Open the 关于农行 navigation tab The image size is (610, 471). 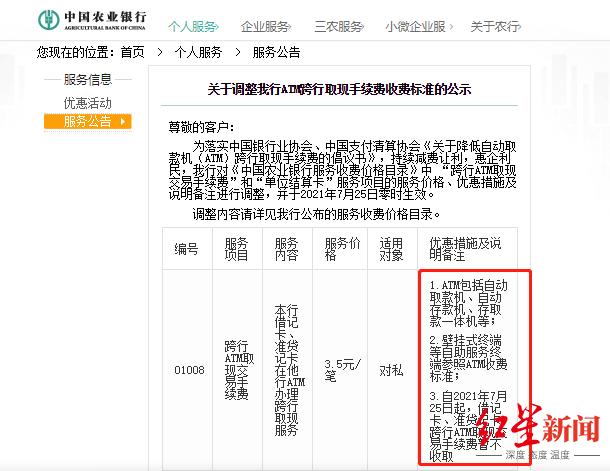pyautogui.click(x=496, y=26)
